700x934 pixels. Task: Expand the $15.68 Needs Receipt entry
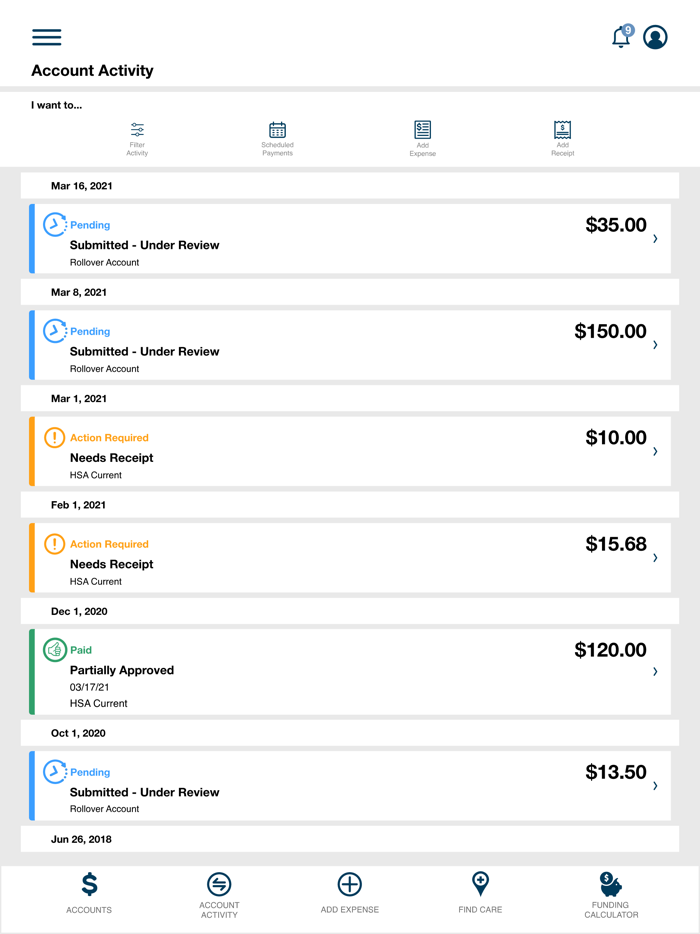pos(657,559)
